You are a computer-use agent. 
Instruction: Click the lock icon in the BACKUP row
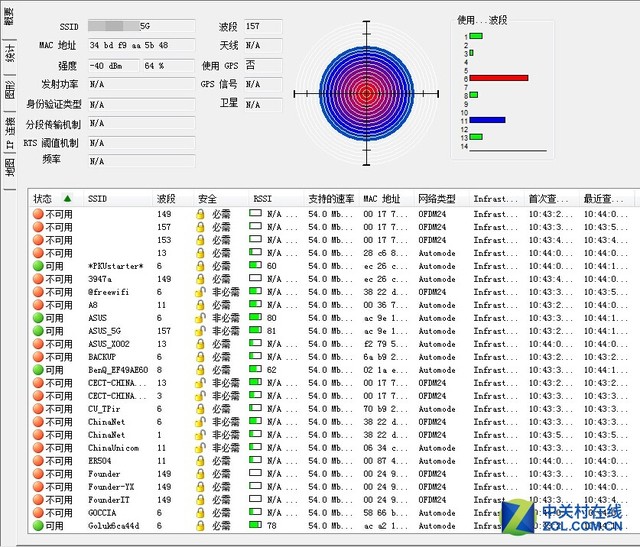coord(200,357)
